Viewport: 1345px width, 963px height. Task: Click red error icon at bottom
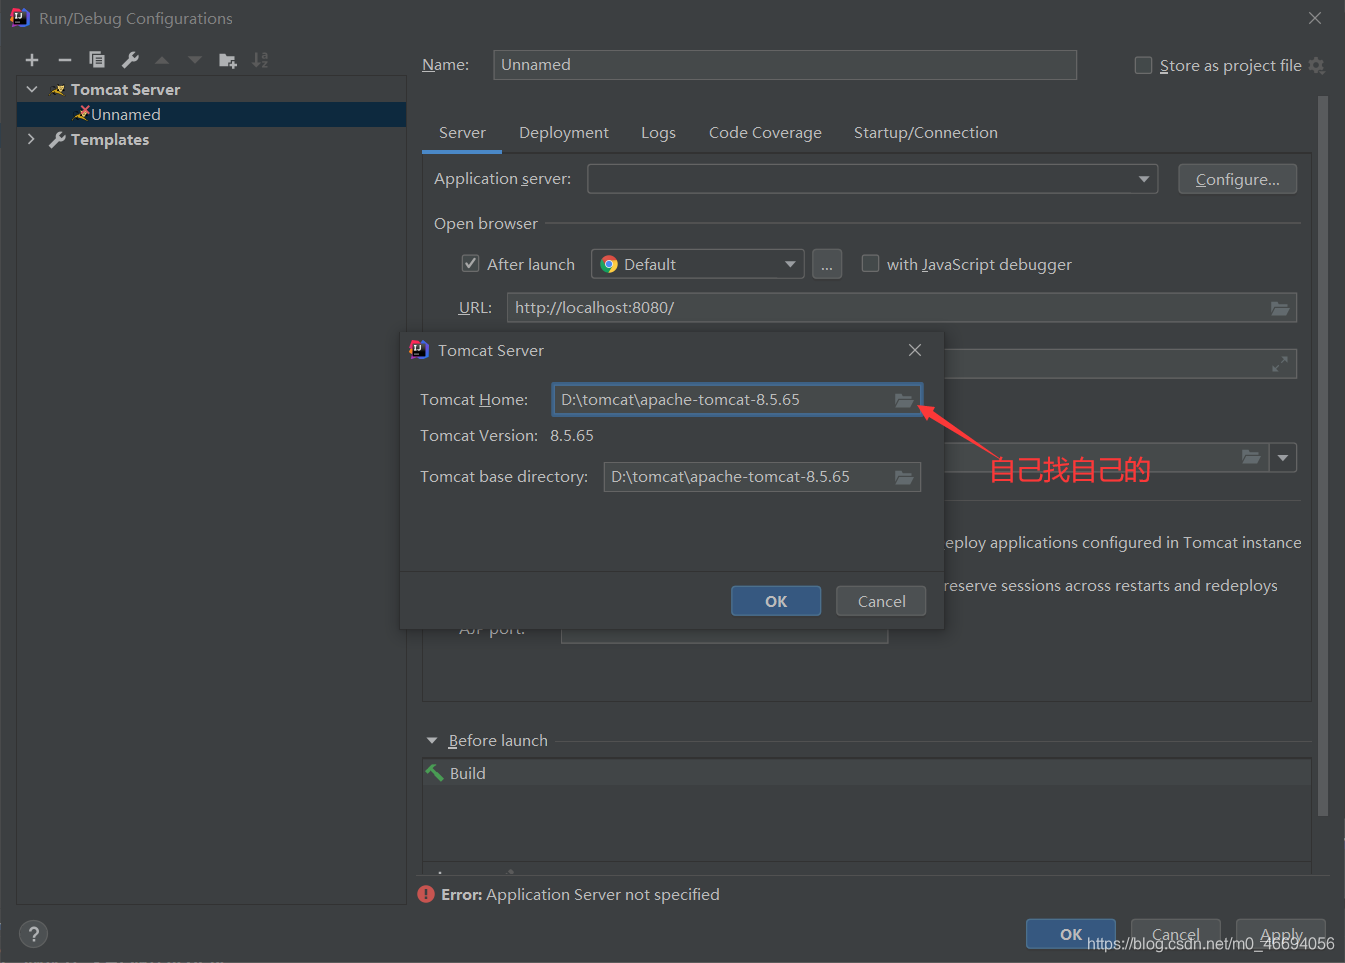(x=427, y=894)
